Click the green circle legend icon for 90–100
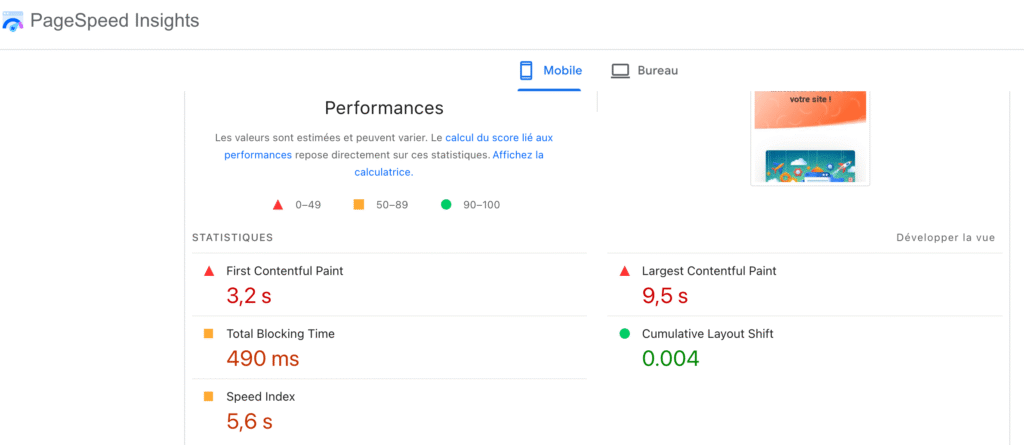 pos(446,205)
